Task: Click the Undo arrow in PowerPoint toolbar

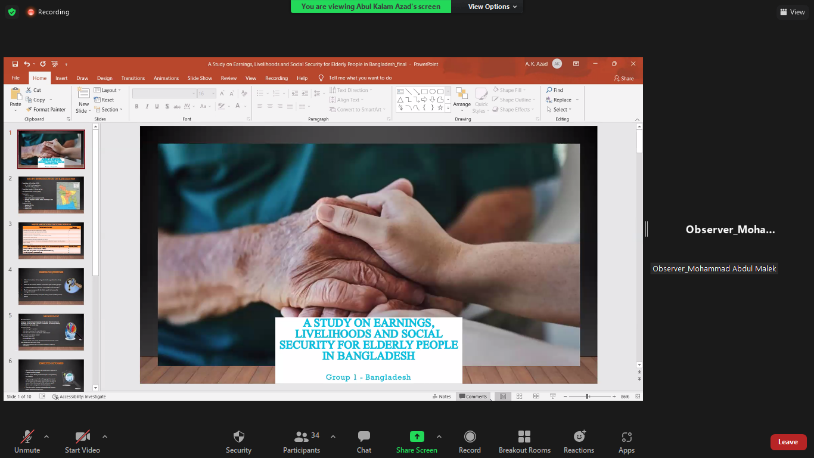Action: (x=26, y=64)
